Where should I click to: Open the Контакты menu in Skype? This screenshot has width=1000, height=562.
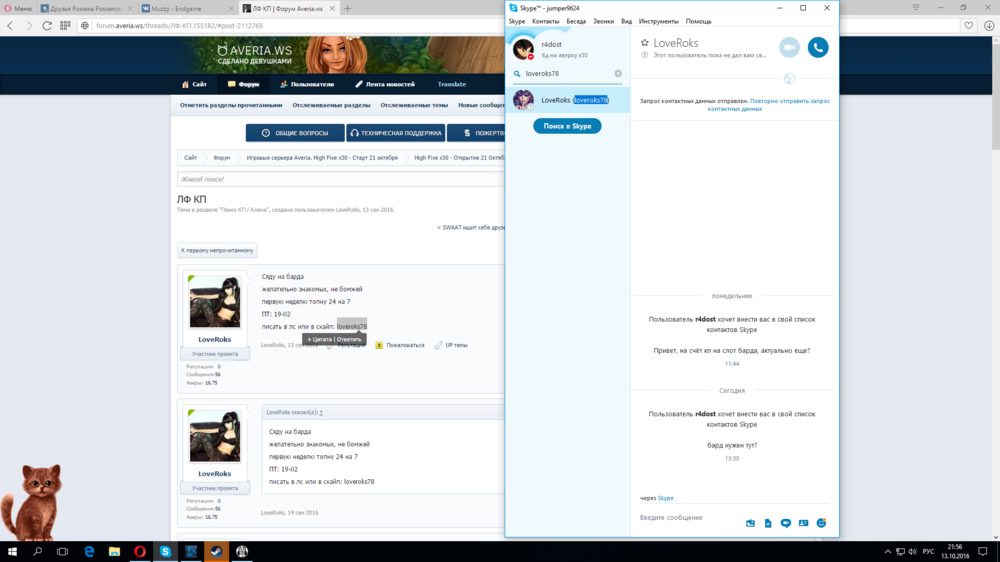click(545, 21)
